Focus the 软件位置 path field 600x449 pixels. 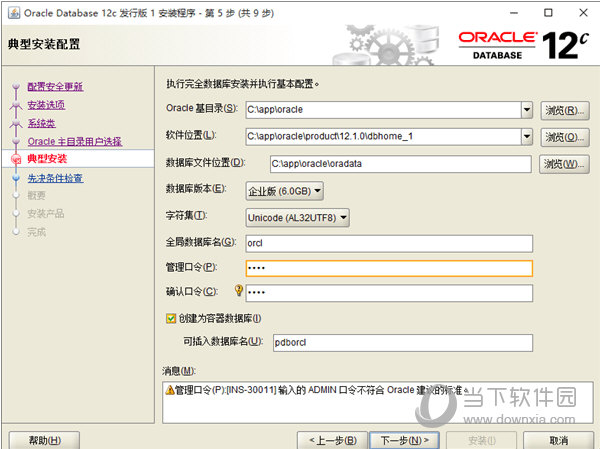383,136
